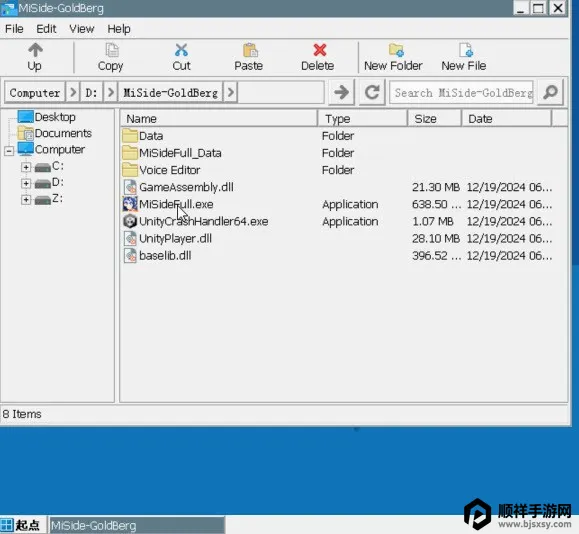The height and width of the screenshot is (534, 579).
Task: Open dropdown arrow after MiSide-GoldBerg breadcrumb
Action: click(230, 92)
